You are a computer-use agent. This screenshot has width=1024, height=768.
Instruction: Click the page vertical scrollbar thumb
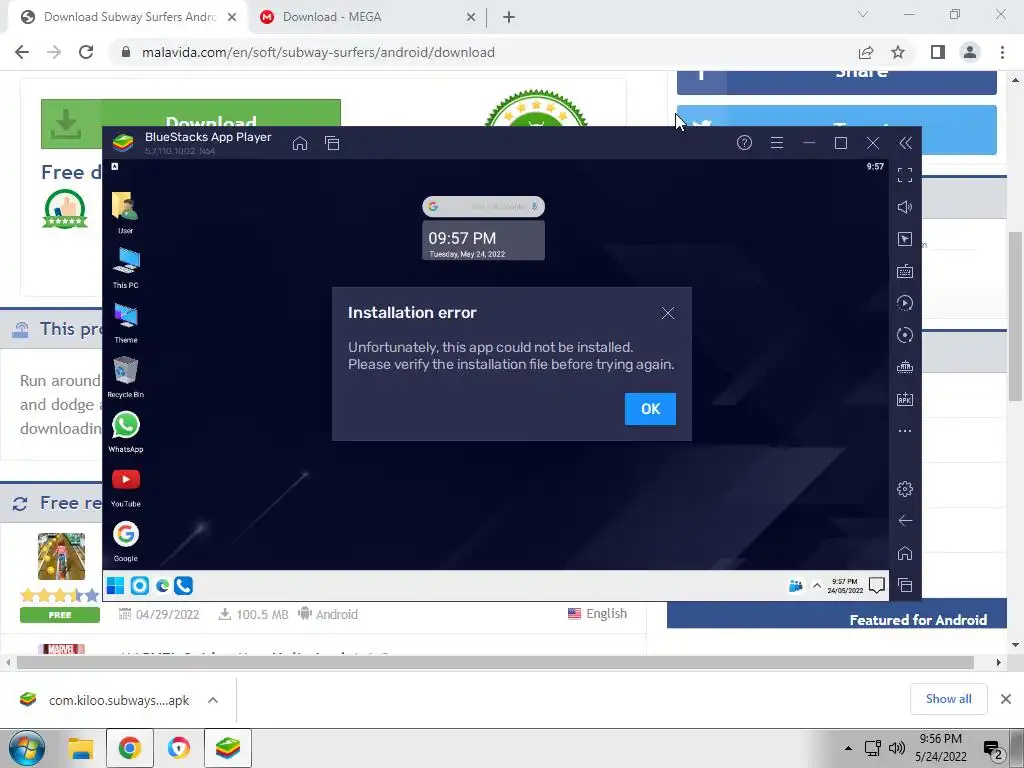[x=1015, y=316]
